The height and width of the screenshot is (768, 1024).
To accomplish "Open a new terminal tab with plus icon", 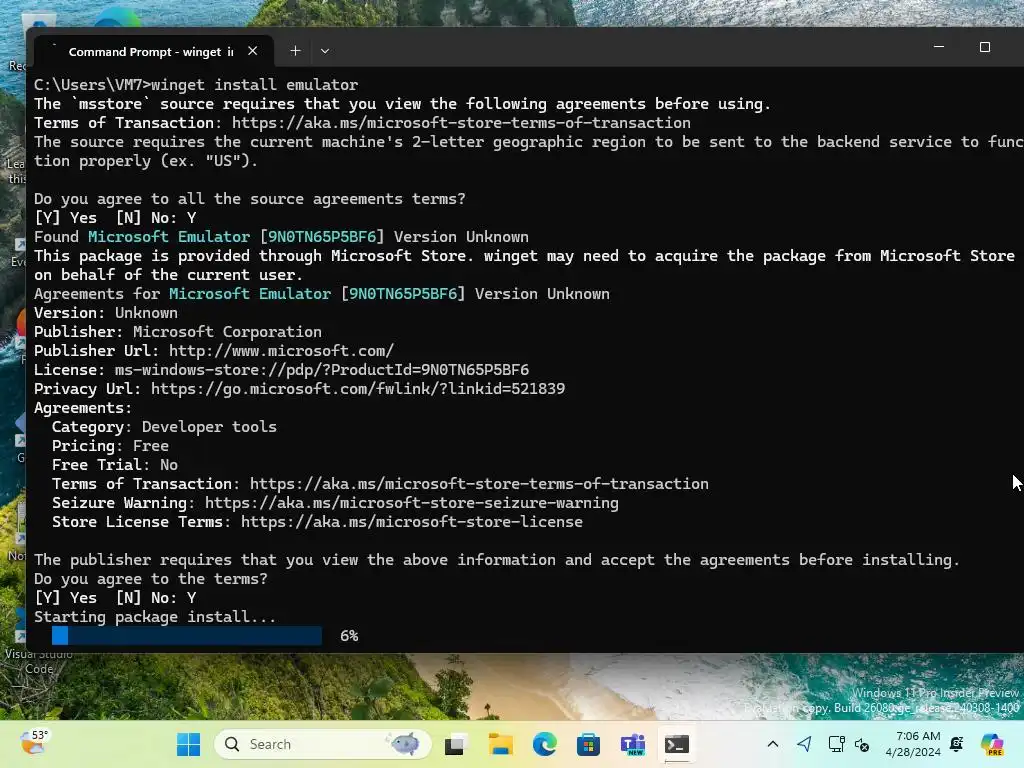I will (x=295, y=51).
